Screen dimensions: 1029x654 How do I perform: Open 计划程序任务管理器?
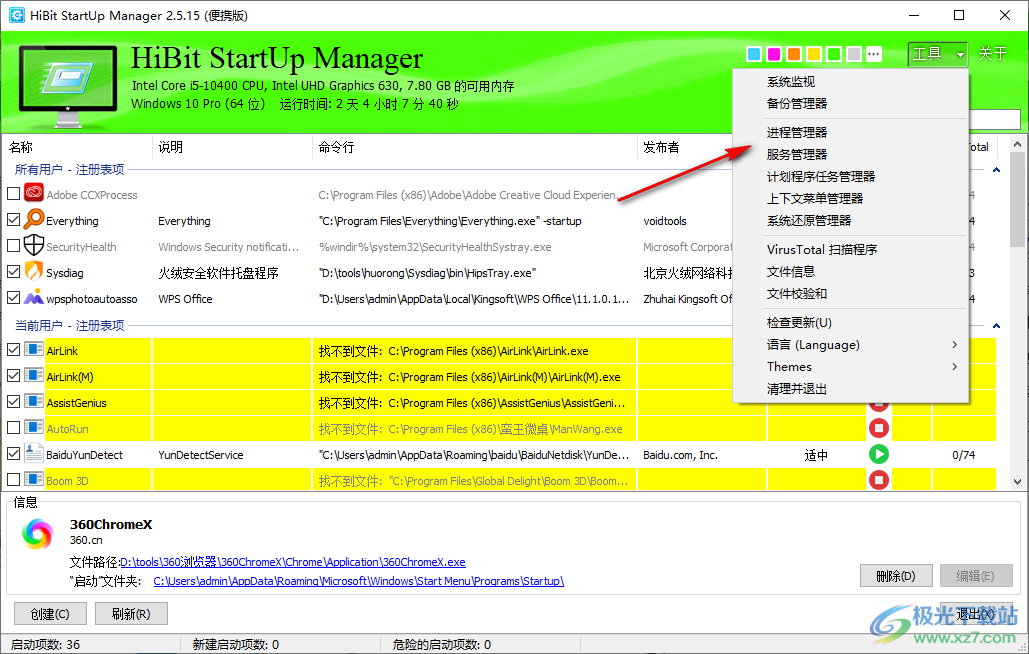[x=850, y=176]
